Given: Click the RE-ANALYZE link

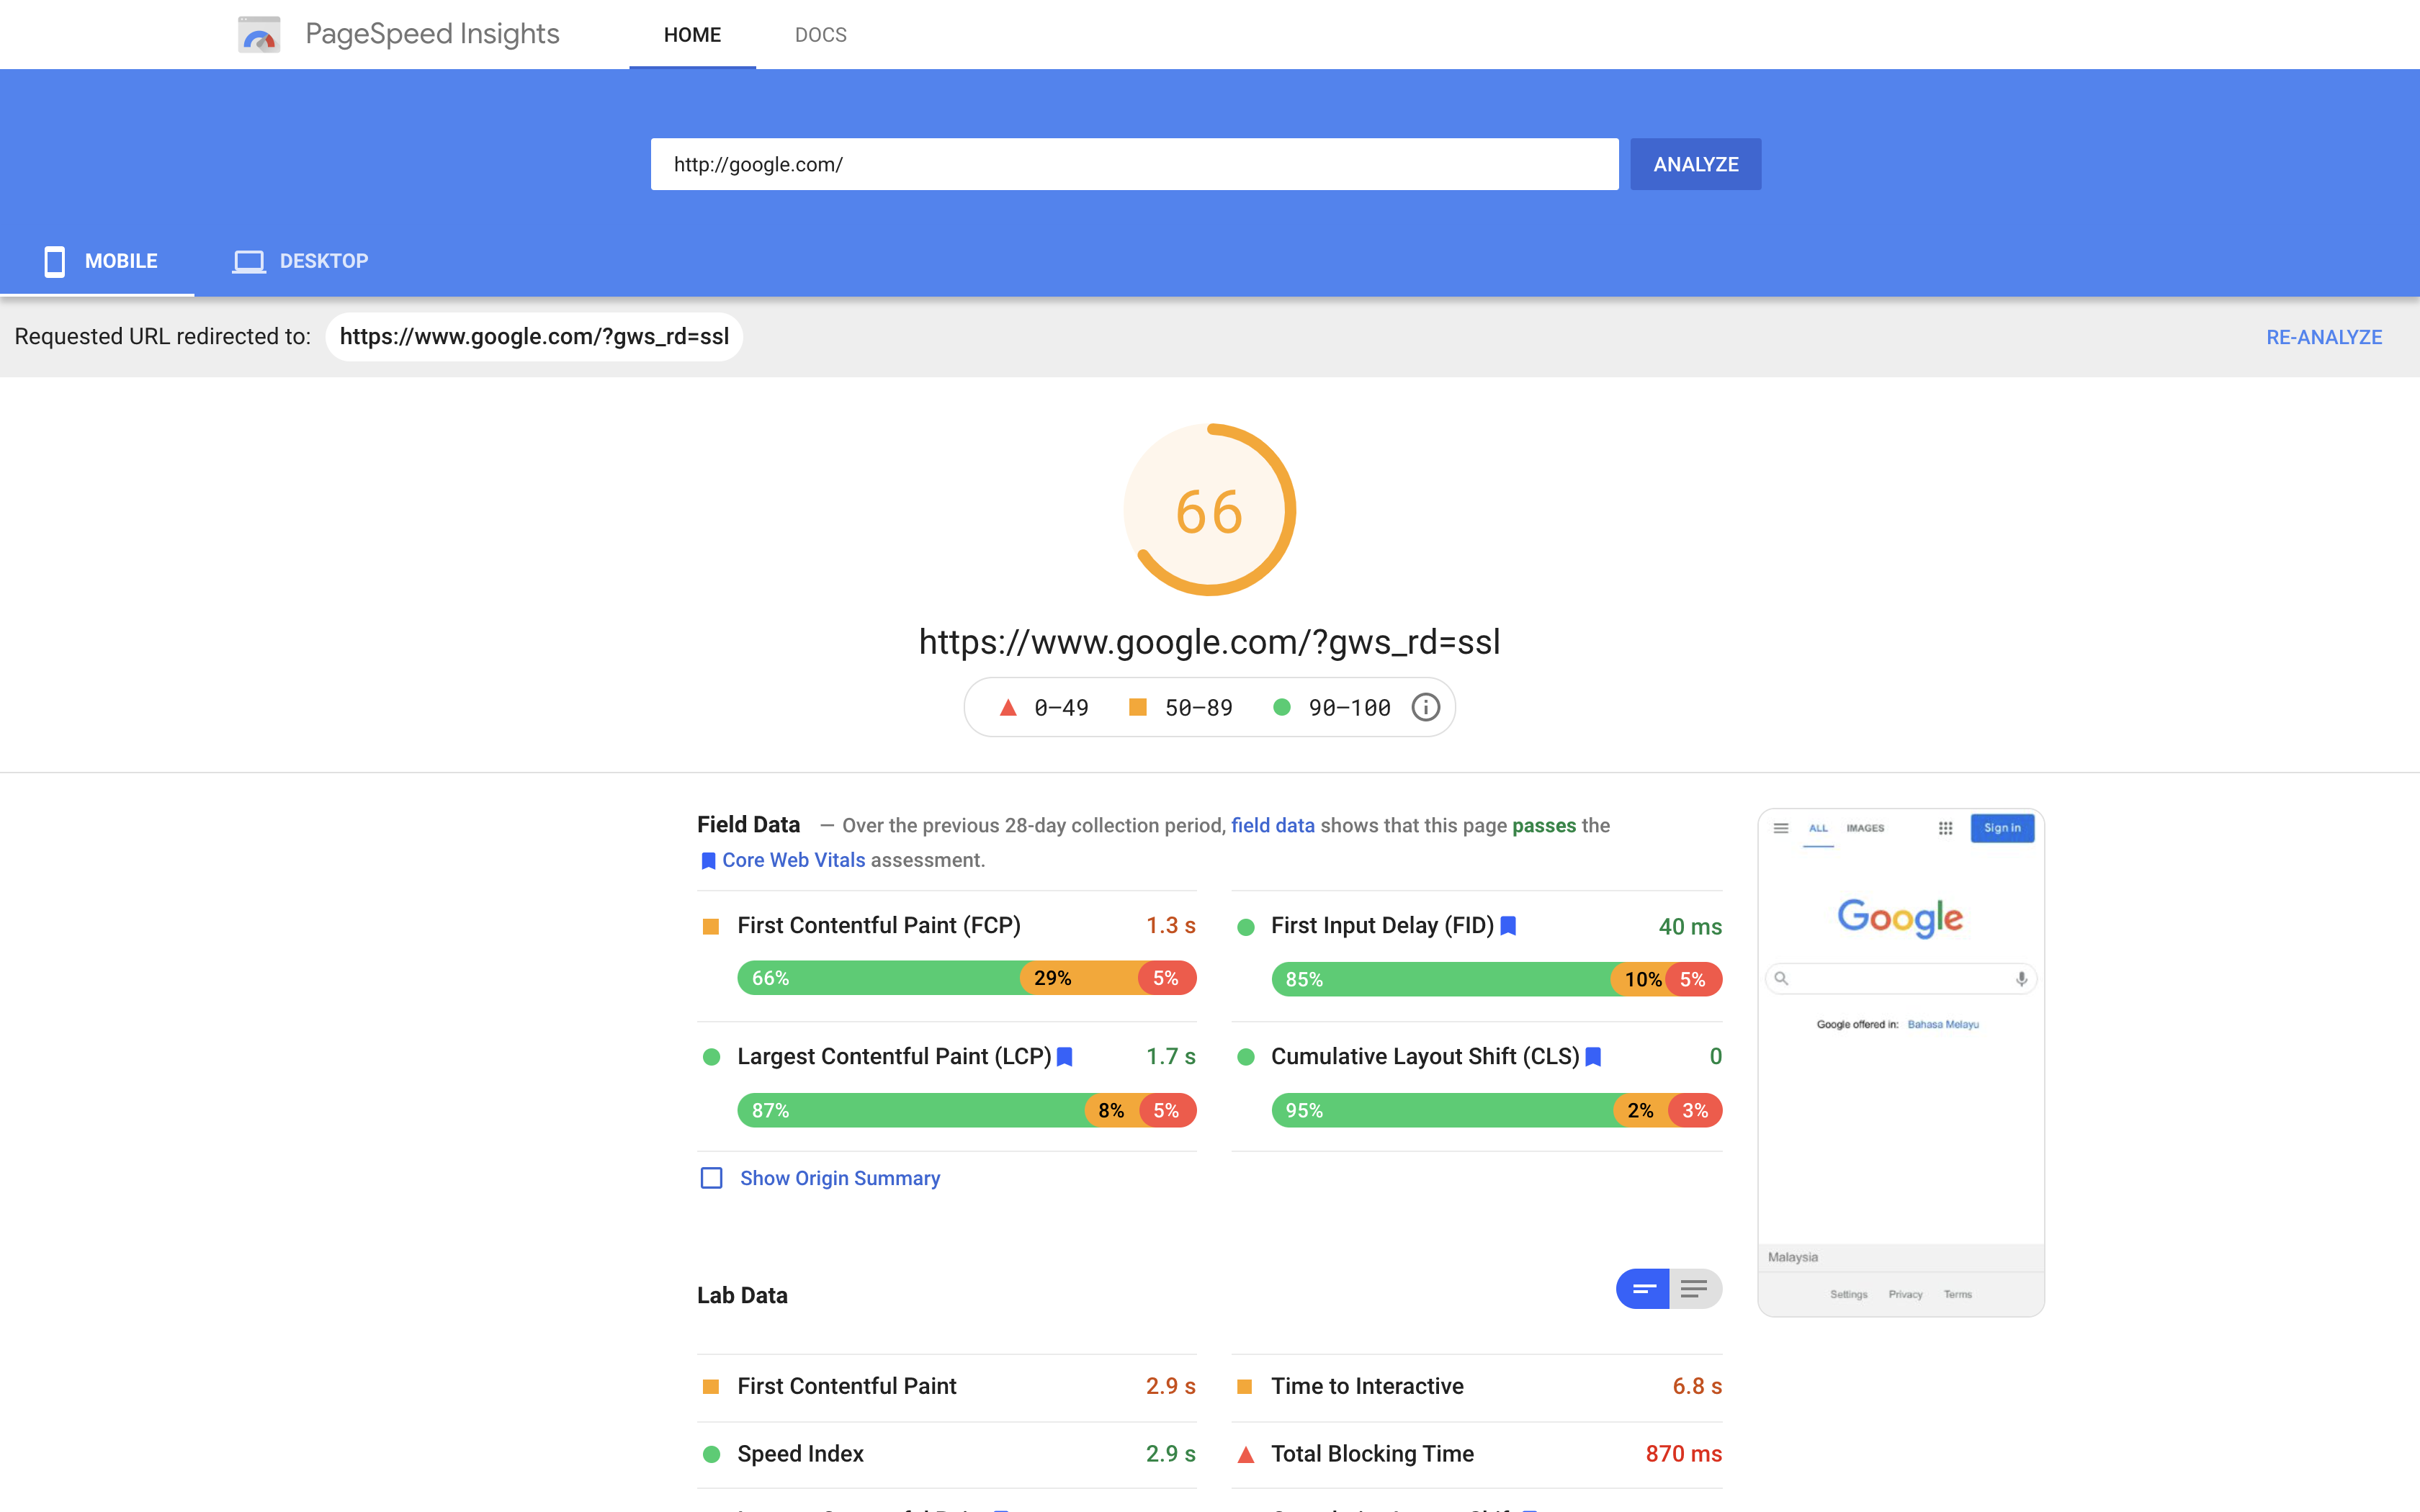Looking at the screenshot, I should [2323, 337].
